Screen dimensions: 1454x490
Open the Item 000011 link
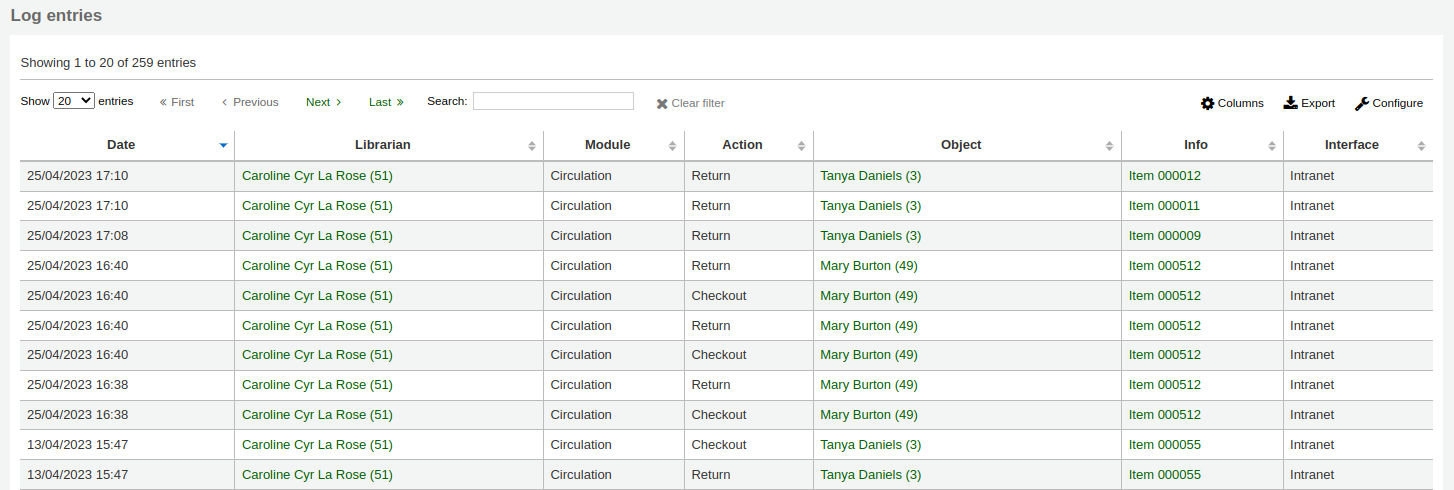[x=1164, y=206]
